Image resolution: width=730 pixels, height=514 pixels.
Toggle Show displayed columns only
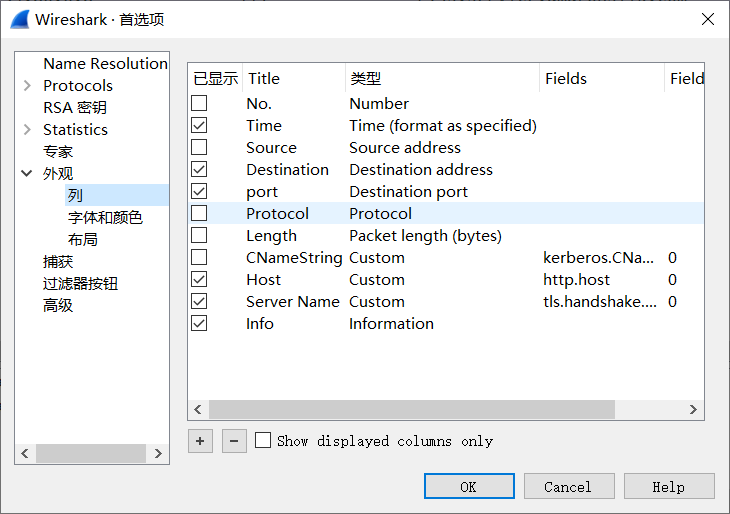(x=263, y=440)
